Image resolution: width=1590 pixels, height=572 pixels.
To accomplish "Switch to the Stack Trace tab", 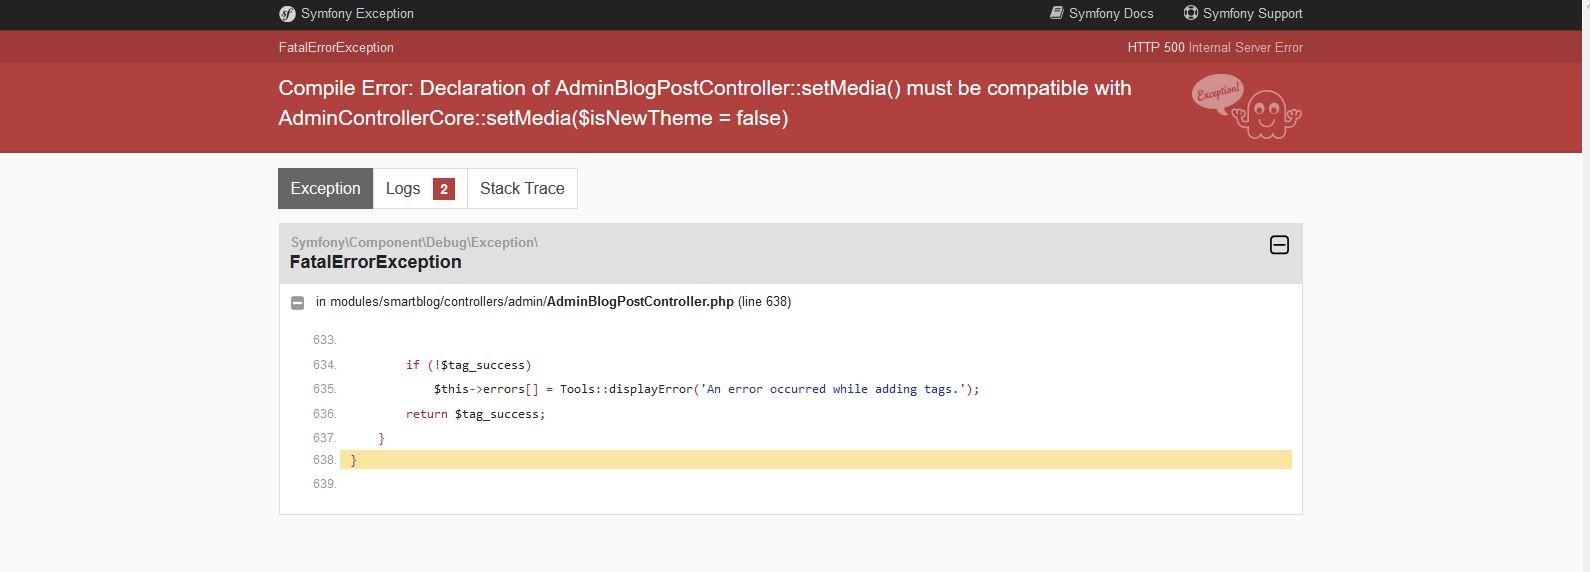I will pos(522,188).
